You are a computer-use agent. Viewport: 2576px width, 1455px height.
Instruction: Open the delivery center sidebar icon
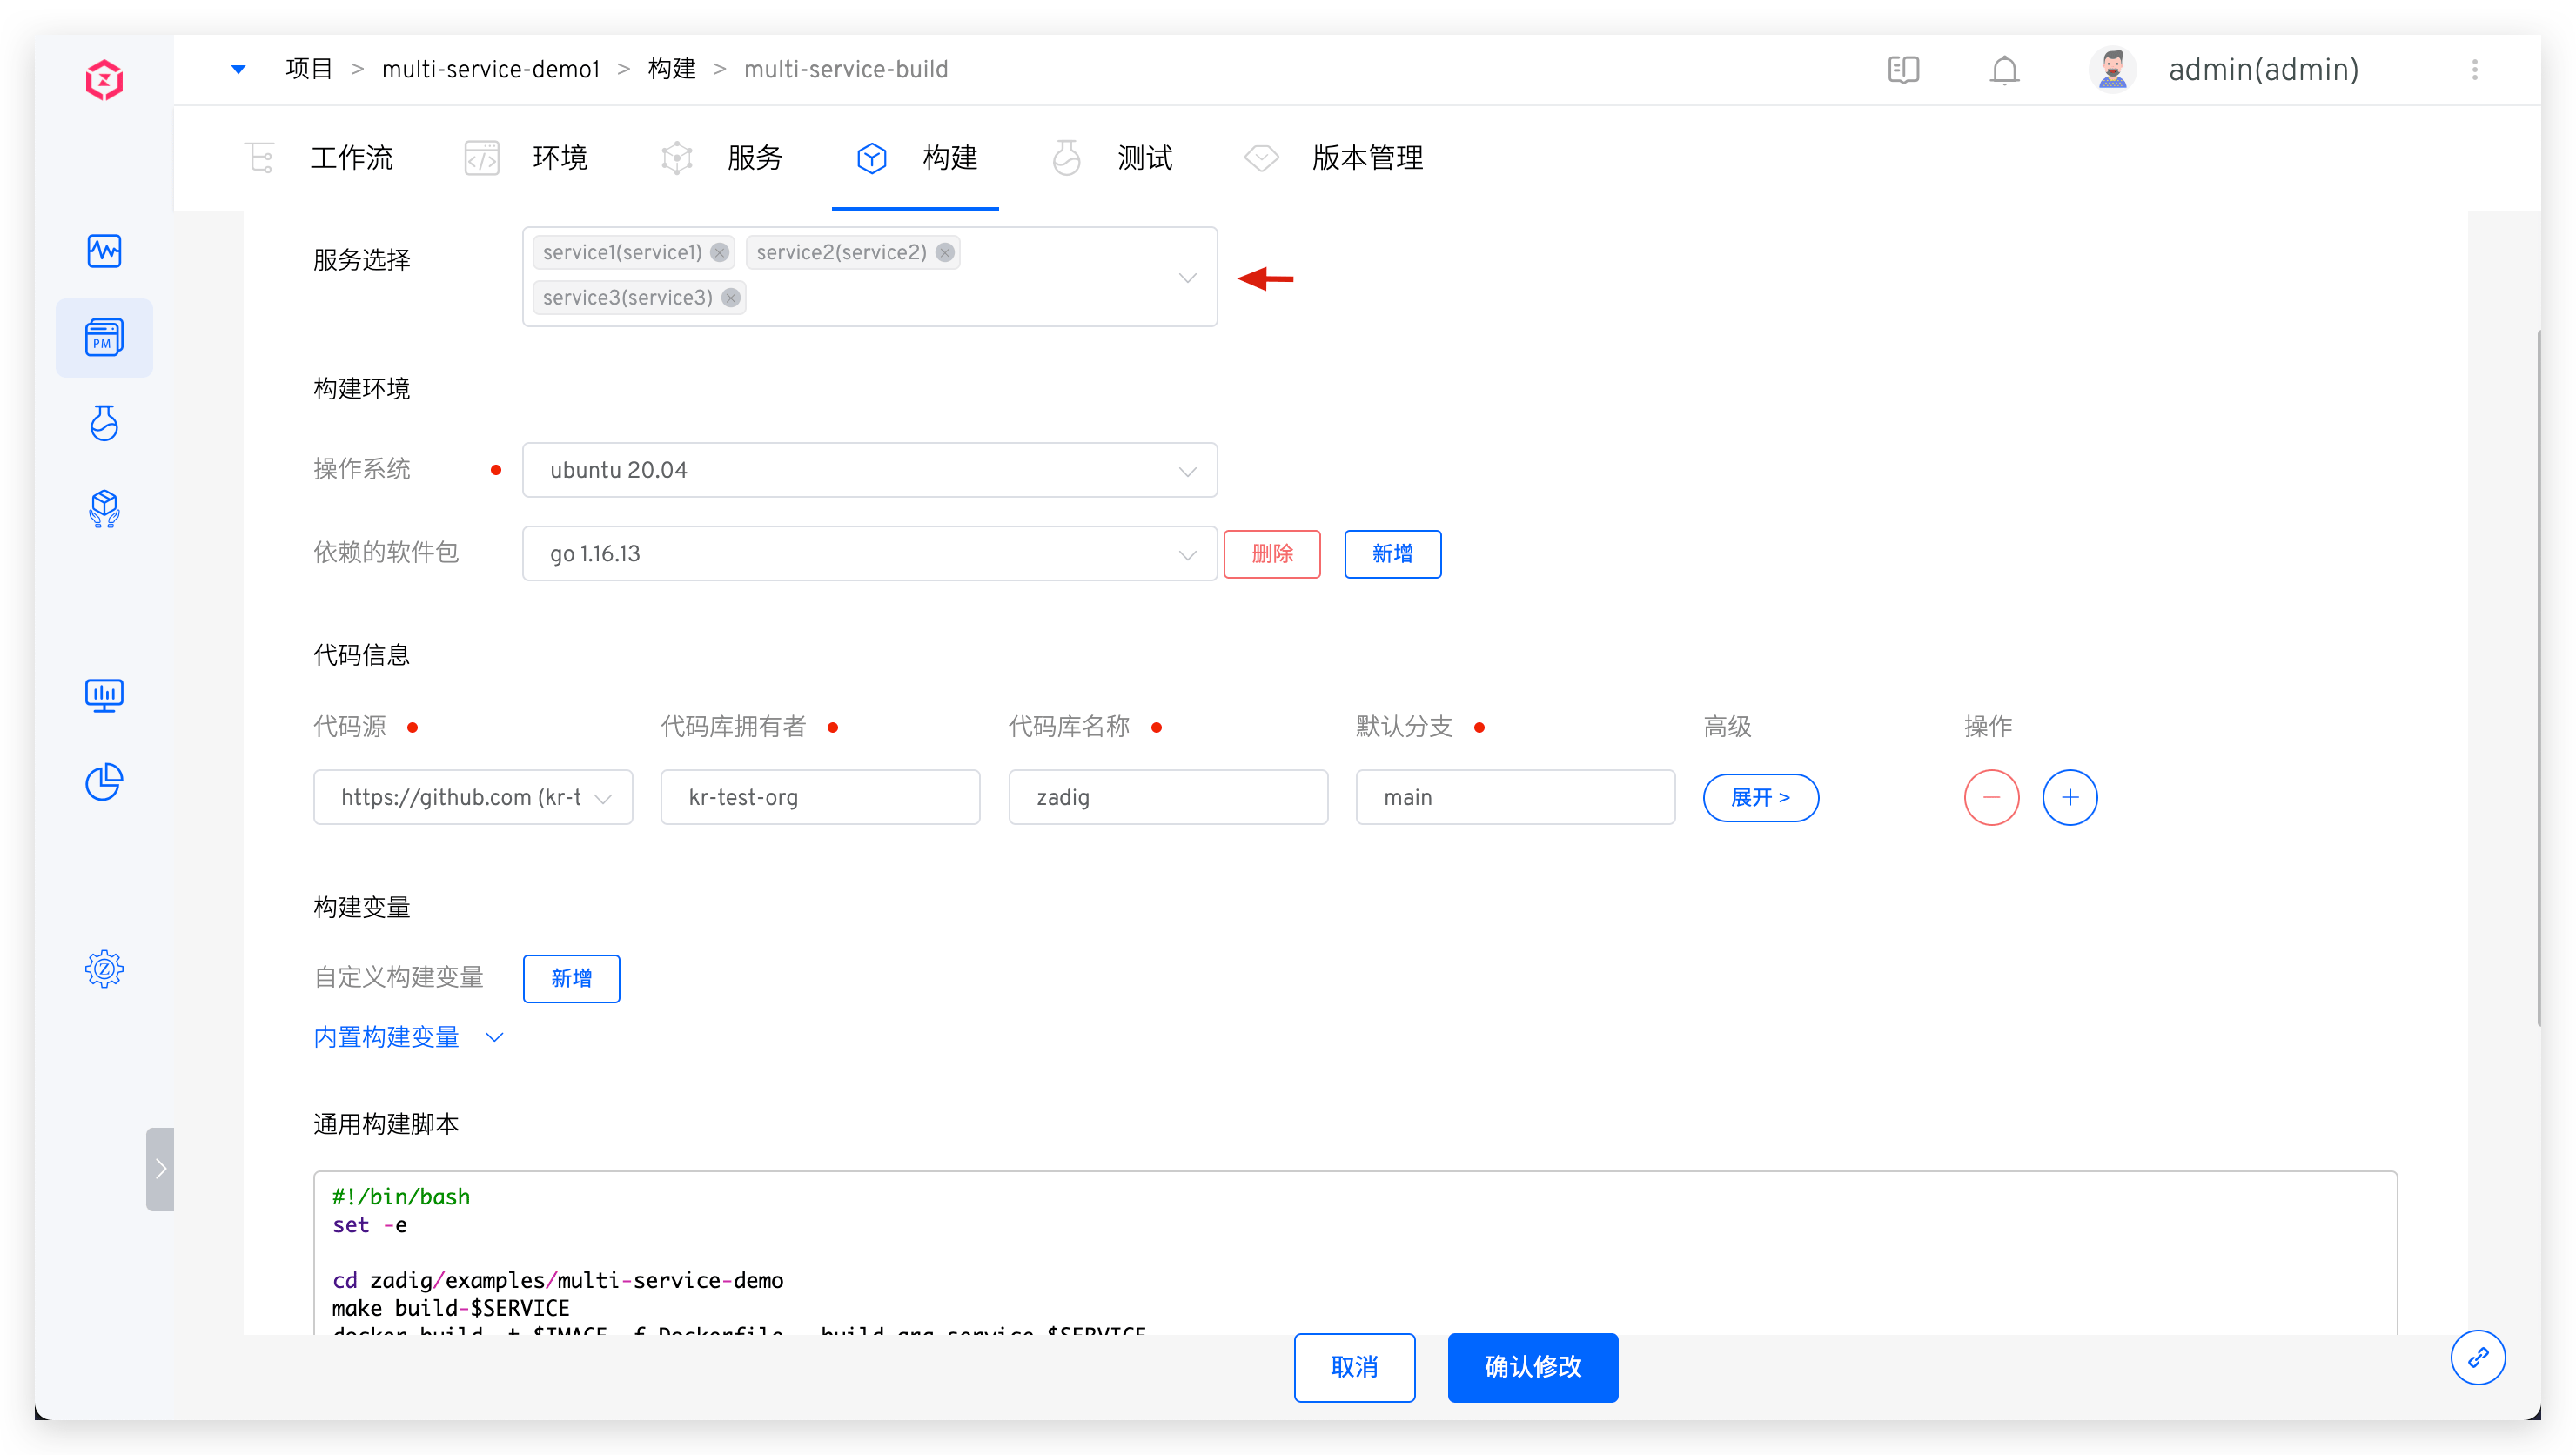[x=104, y=509]
